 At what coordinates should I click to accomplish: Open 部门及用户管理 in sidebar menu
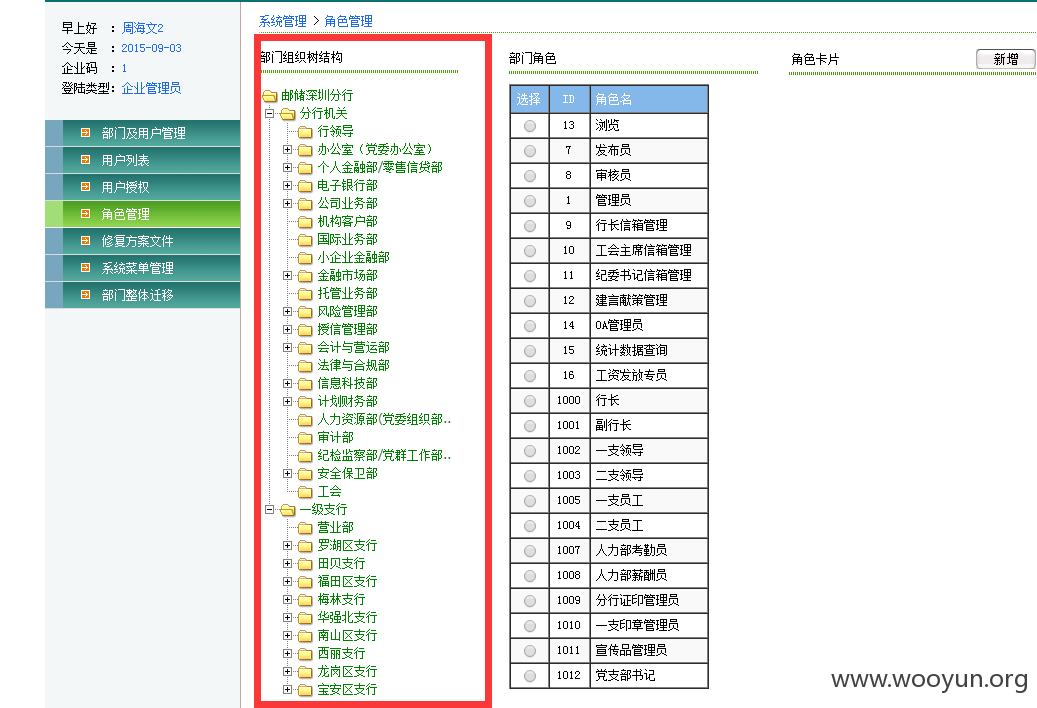click(x=143, y=133)
